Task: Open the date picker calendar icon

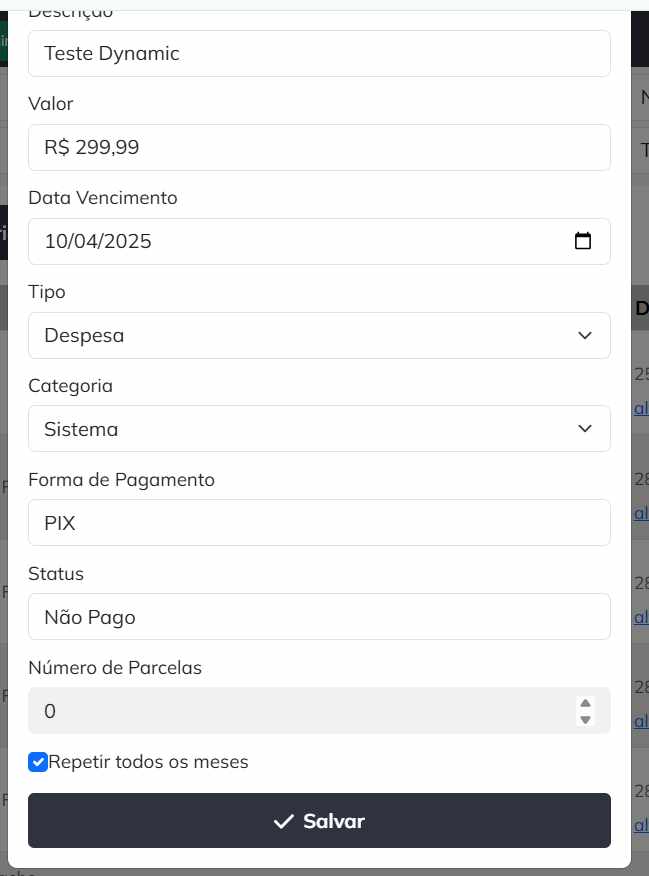Action: point(583,241)
